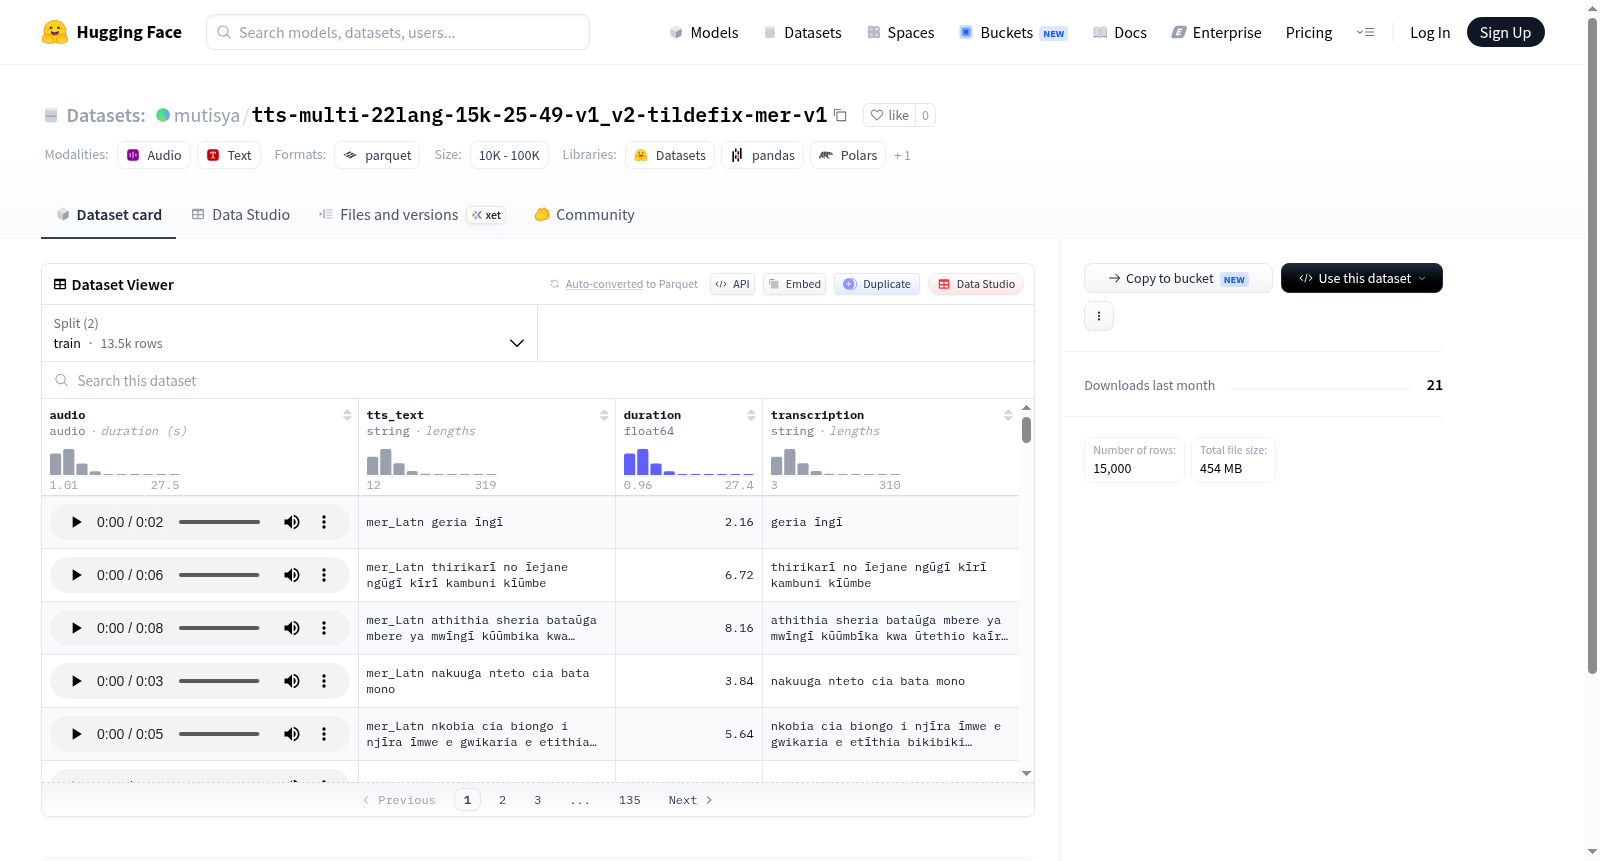1600x861 pixels.
Task: Play the 0:06 audio row
Action: tap(77, 575)
